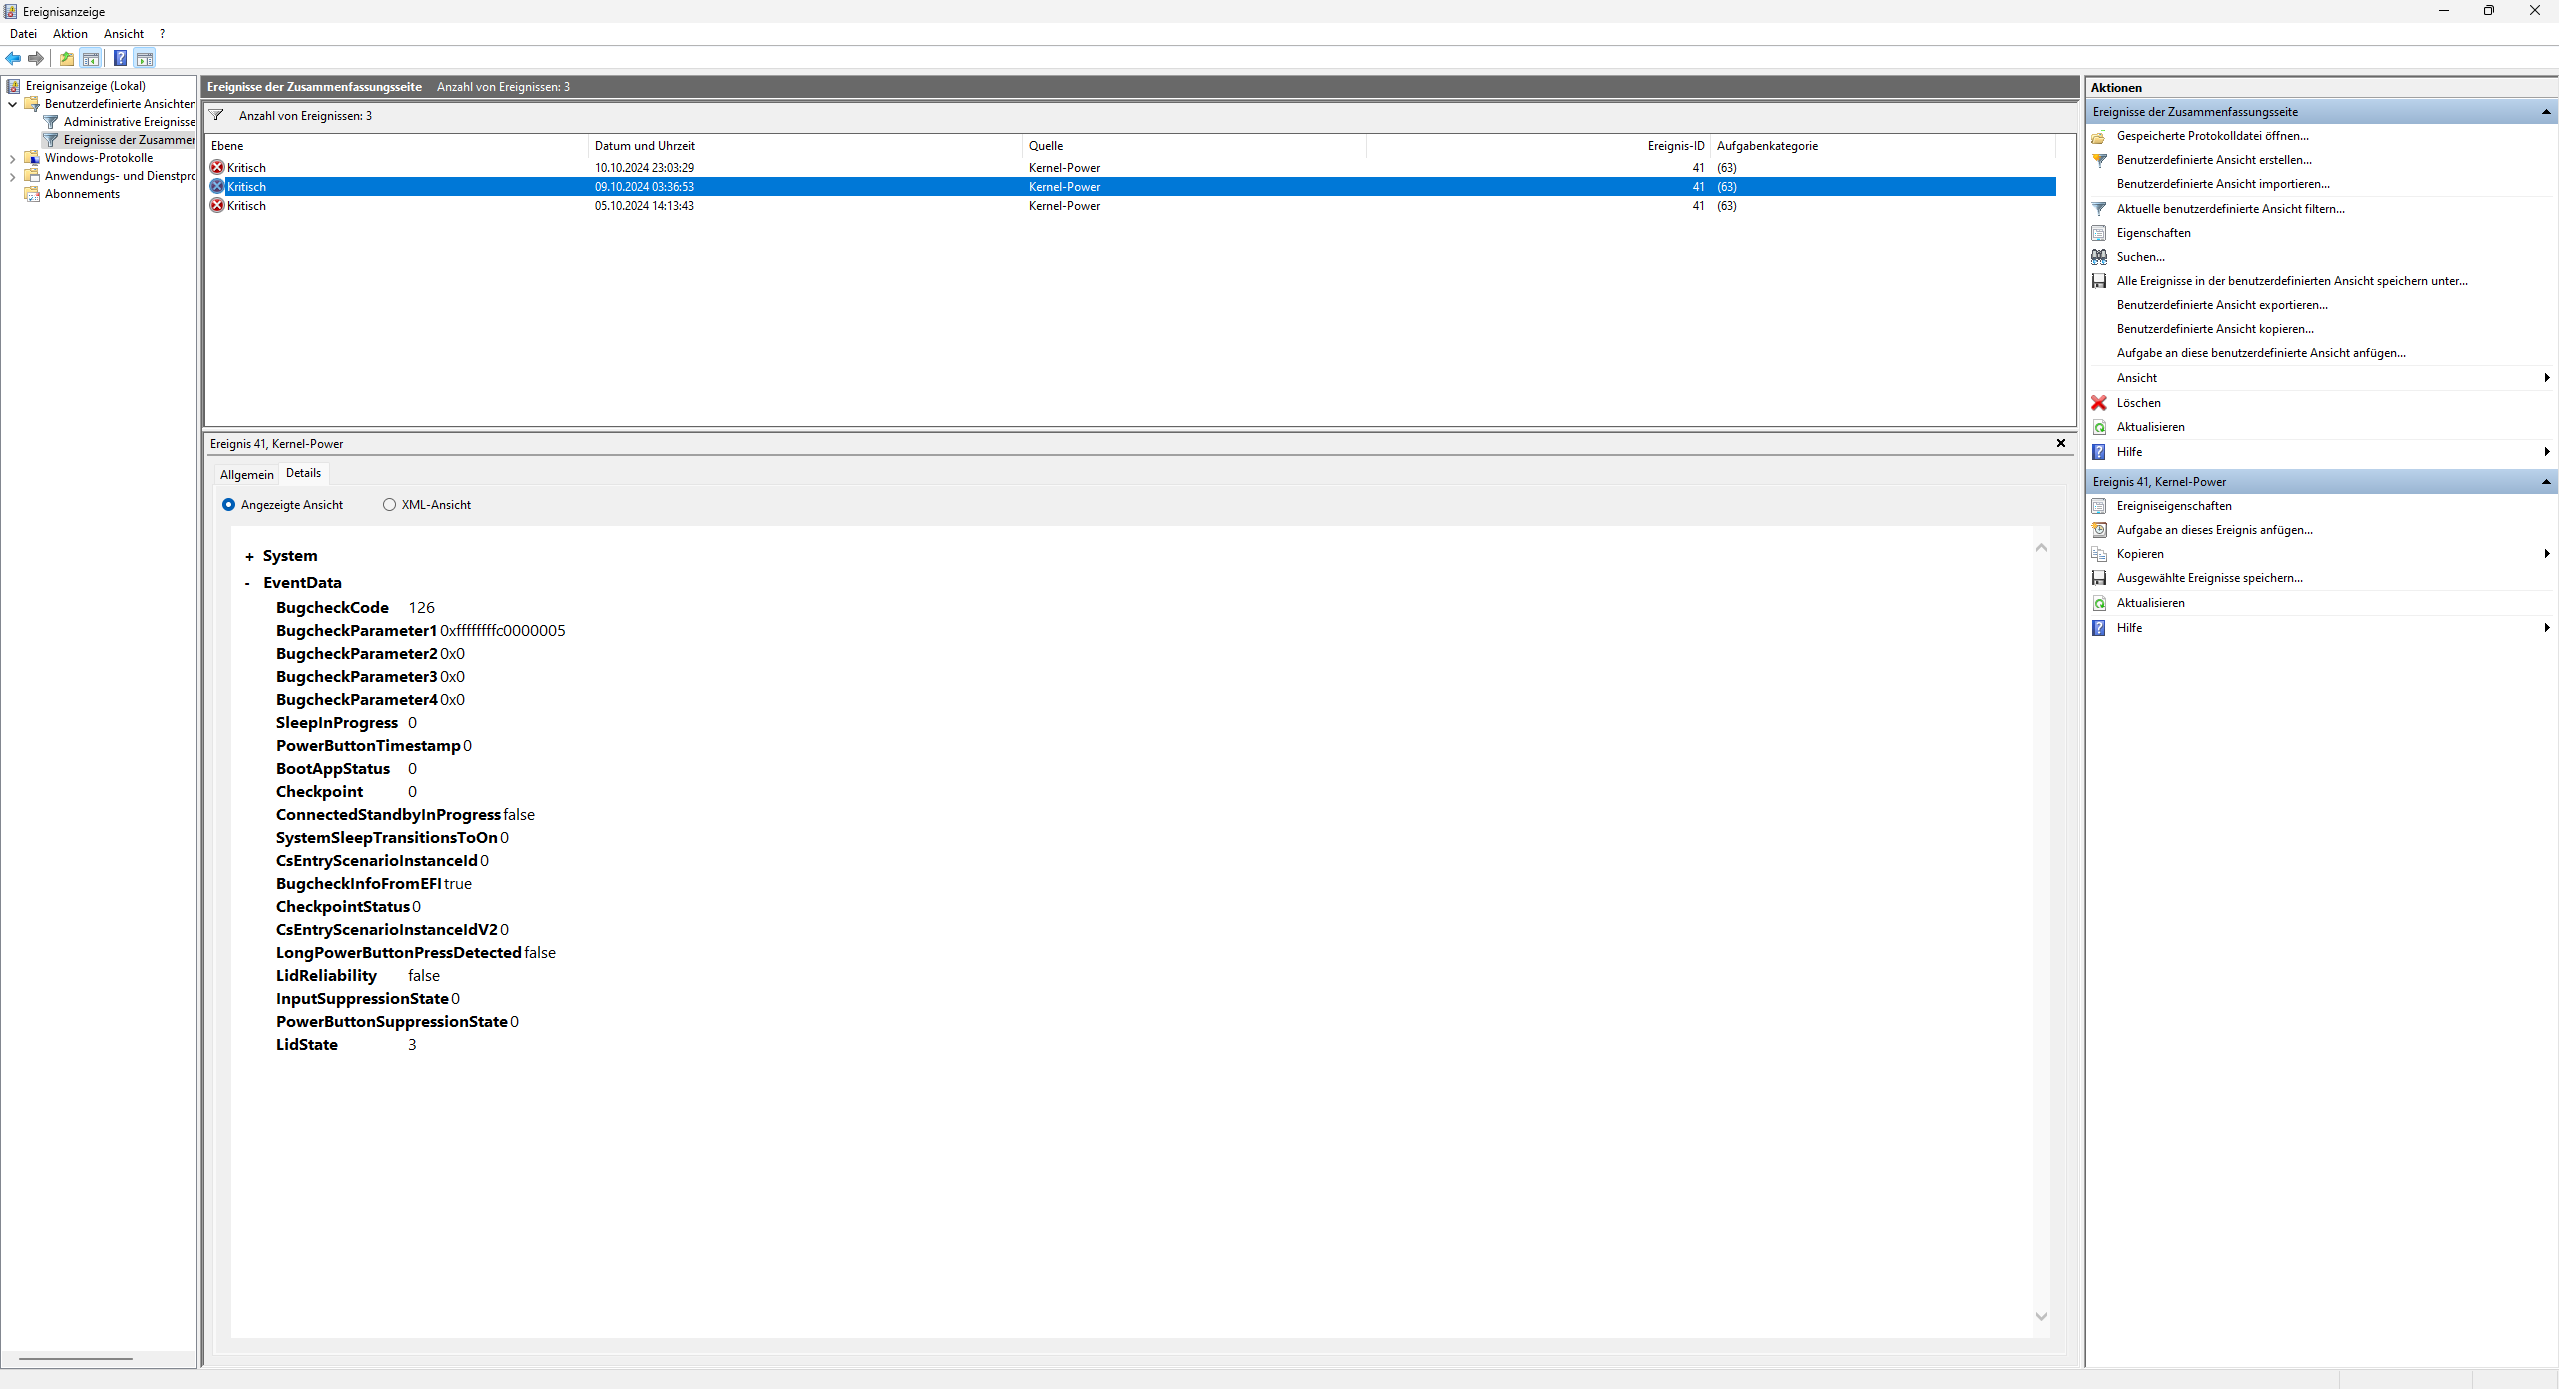
Task: Select the XML-Ansicht radio button
Action: pos(389,505)
